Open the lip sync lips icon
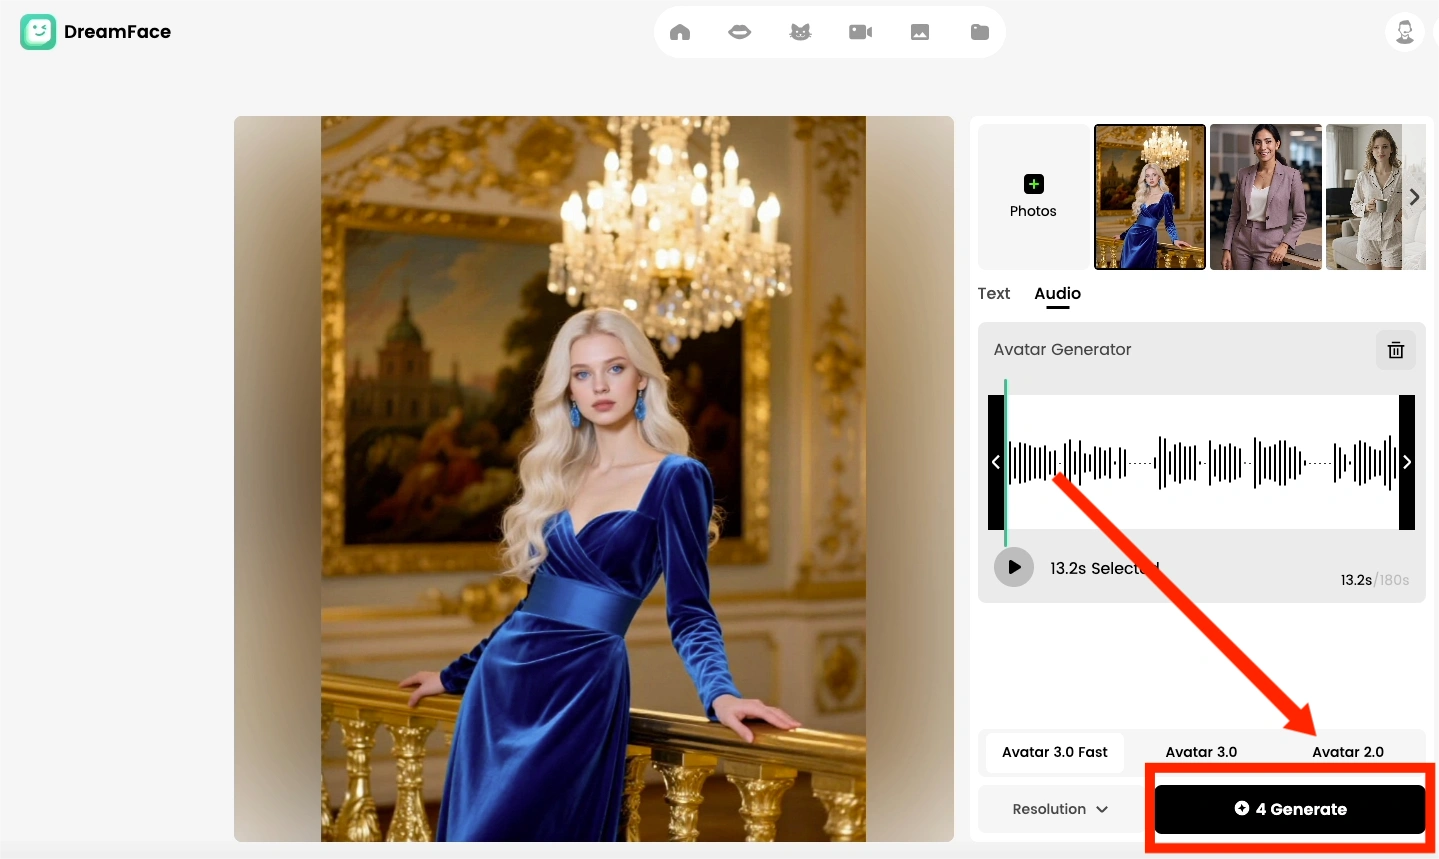The width and height of the screenshot is (1439, 859). pos(740,32)
